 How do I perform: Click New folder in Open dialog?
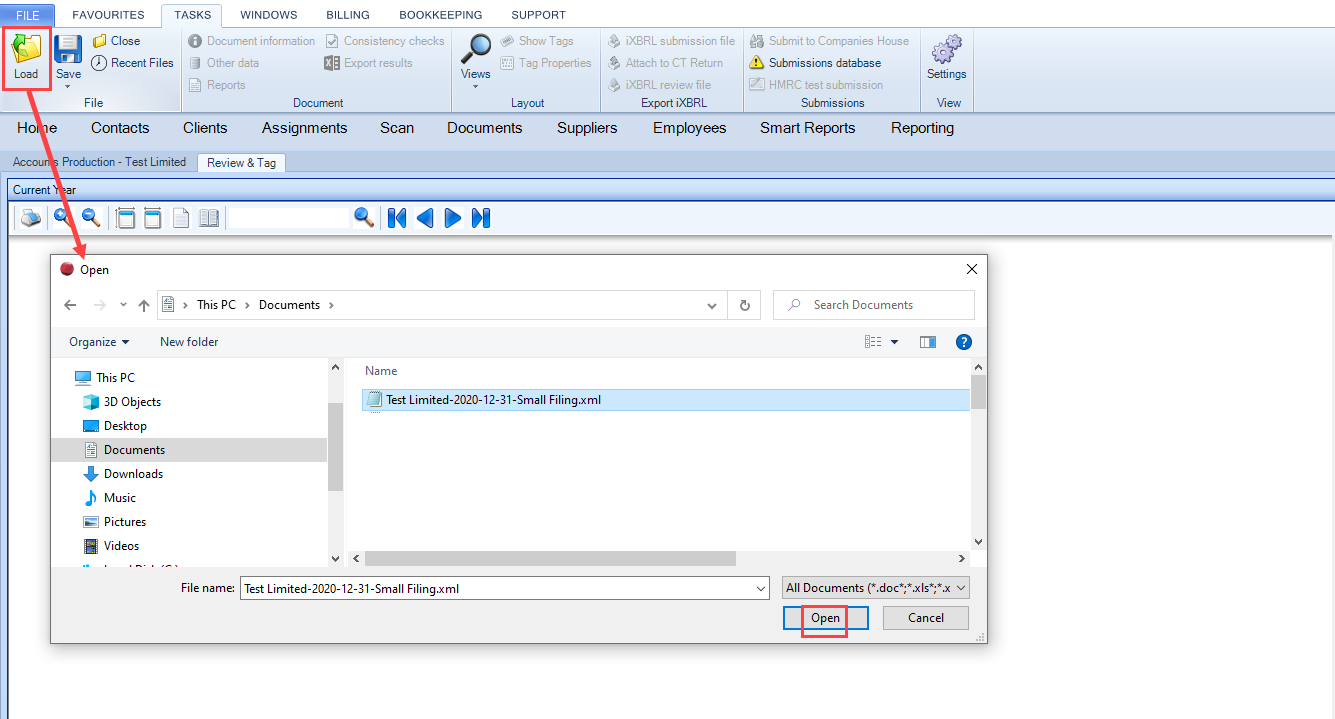pos(189,342)
